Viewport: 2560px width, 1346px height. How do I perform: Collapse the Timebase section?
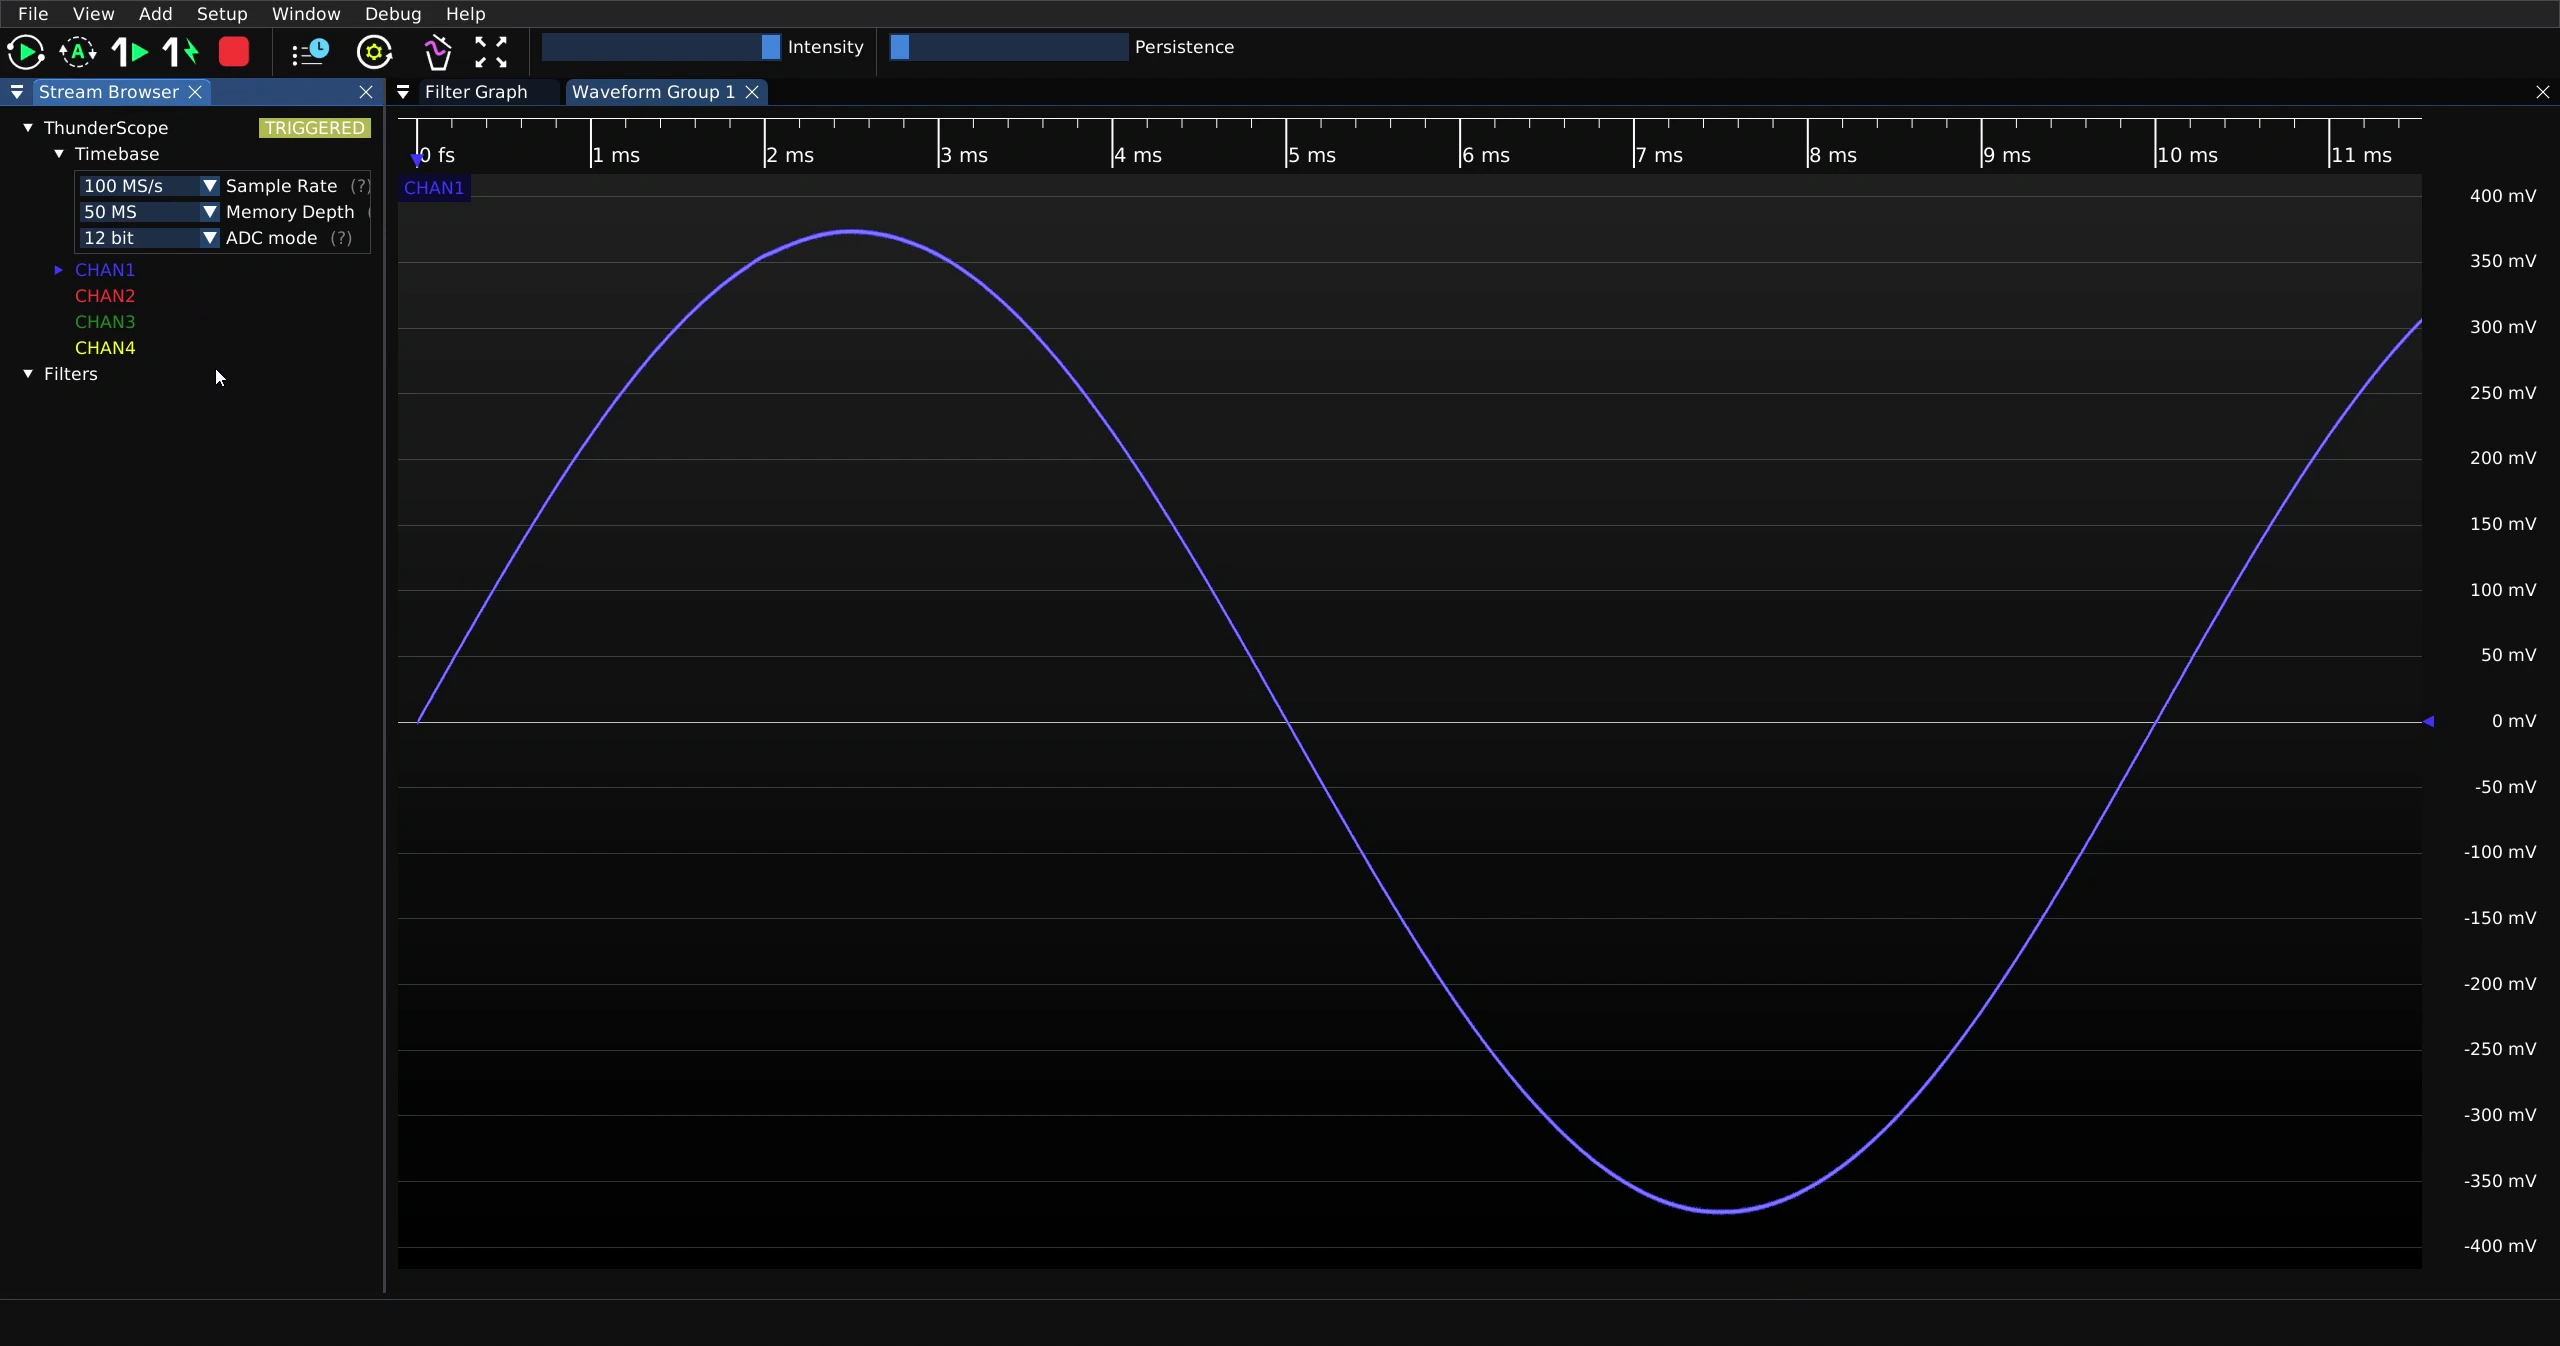click(59, 154)
